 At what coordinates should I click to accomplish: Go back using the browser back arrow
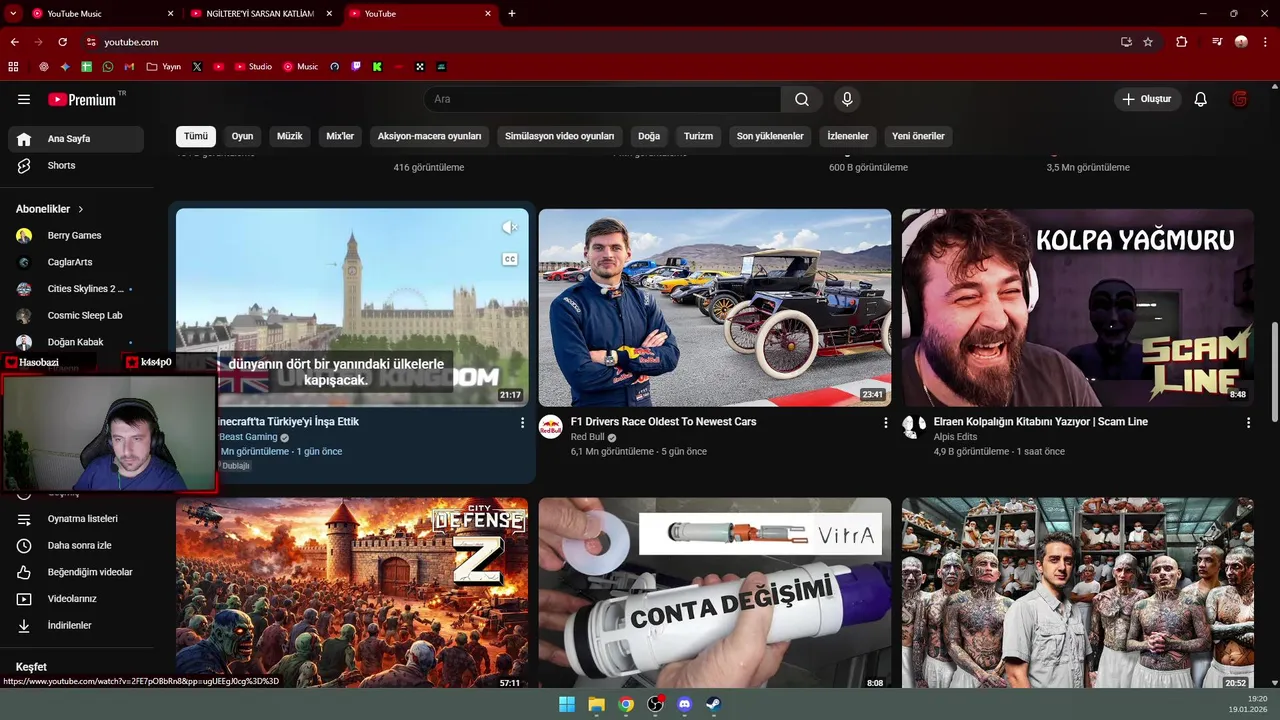[14, 42]
